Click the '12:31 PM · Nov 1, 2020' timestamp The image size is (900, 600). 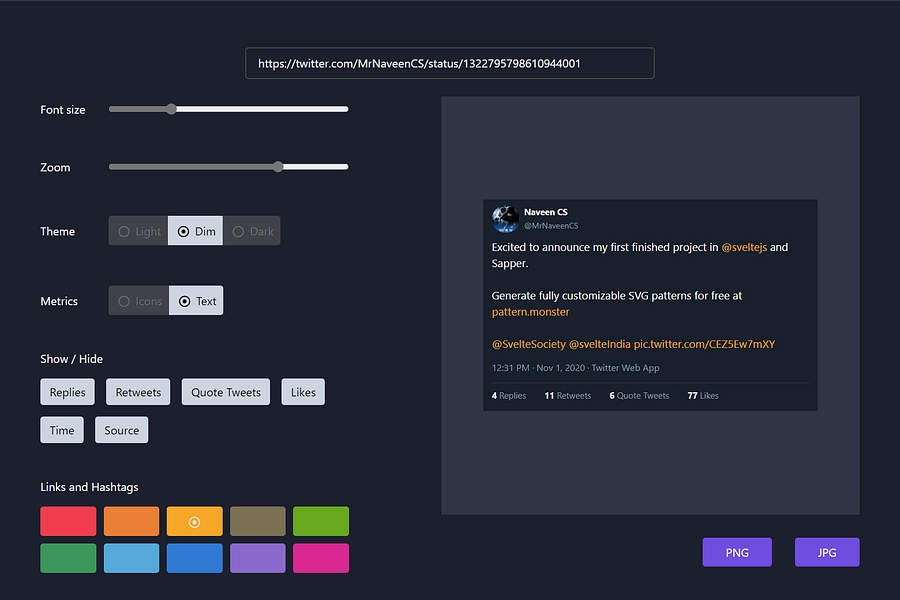coord(538,367)
